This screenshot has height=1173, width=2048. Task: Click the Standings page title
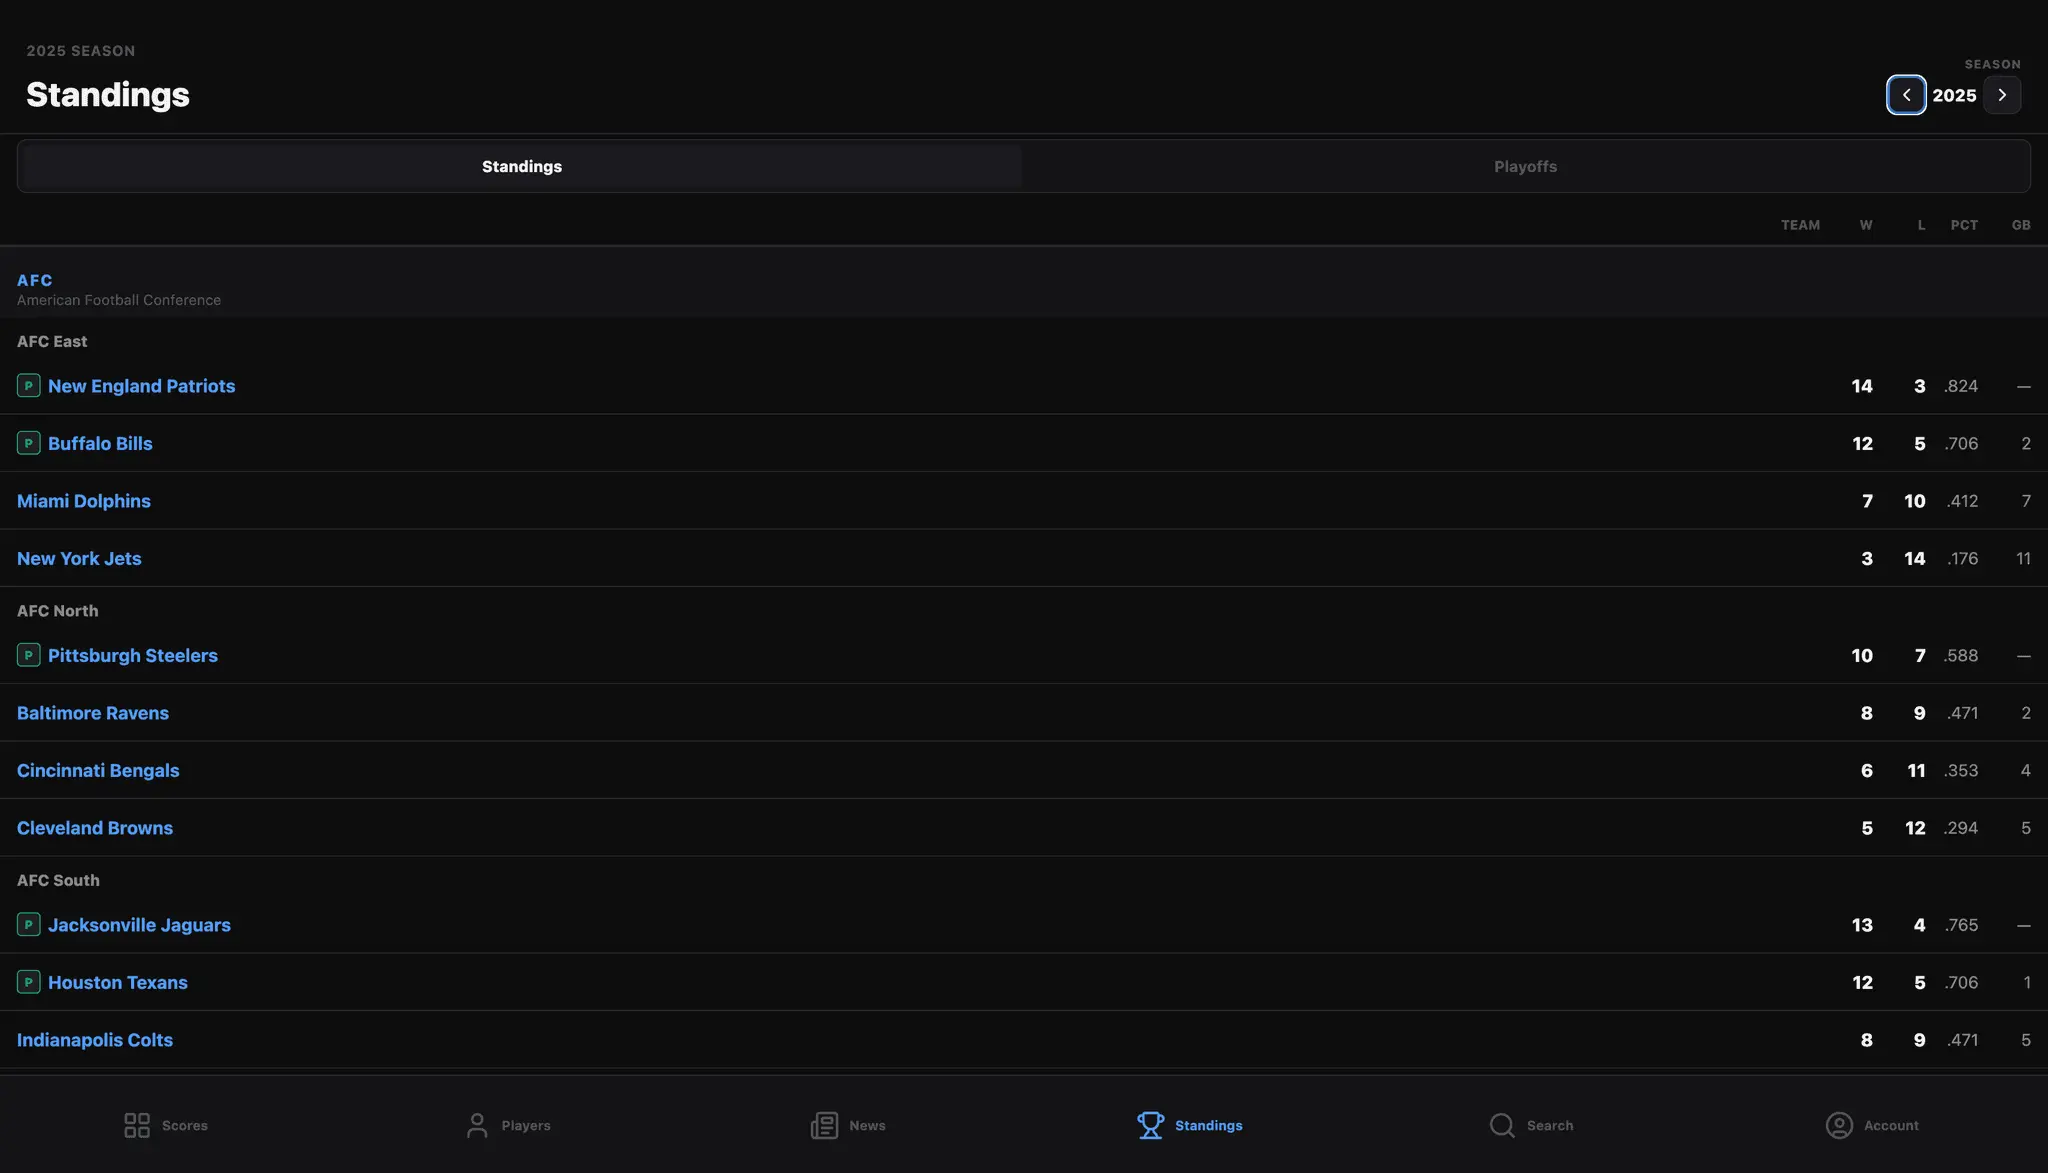point(108,94)
